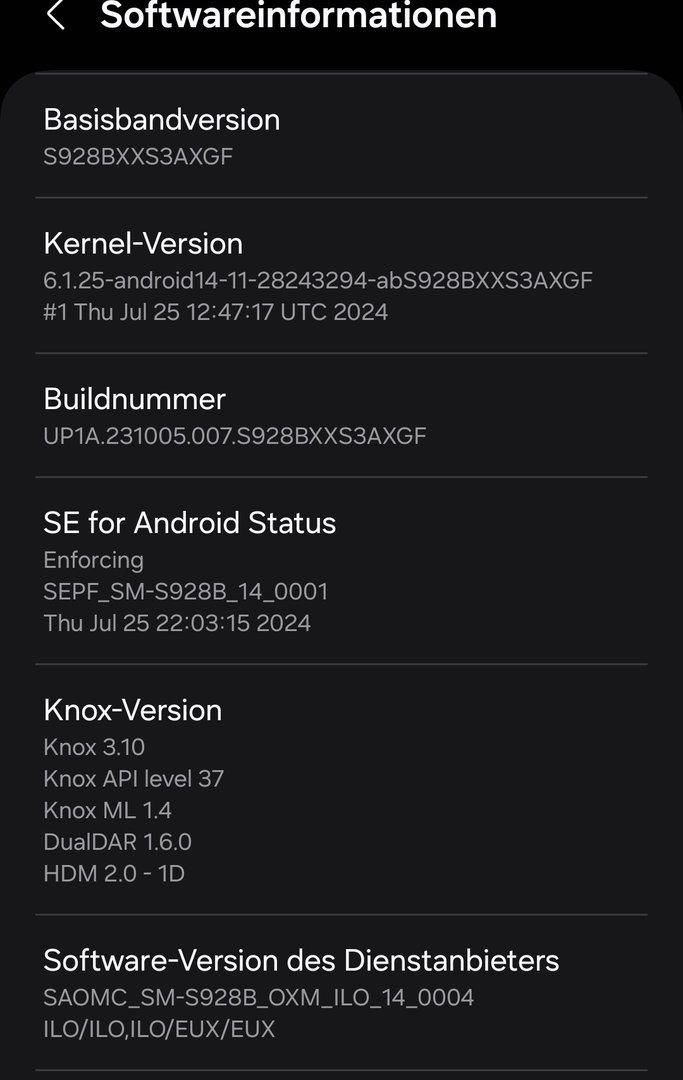Tap the Basisbandversion heading
Screen dimensions: 683x1080
pyautogui.click(x=162, y=120)
